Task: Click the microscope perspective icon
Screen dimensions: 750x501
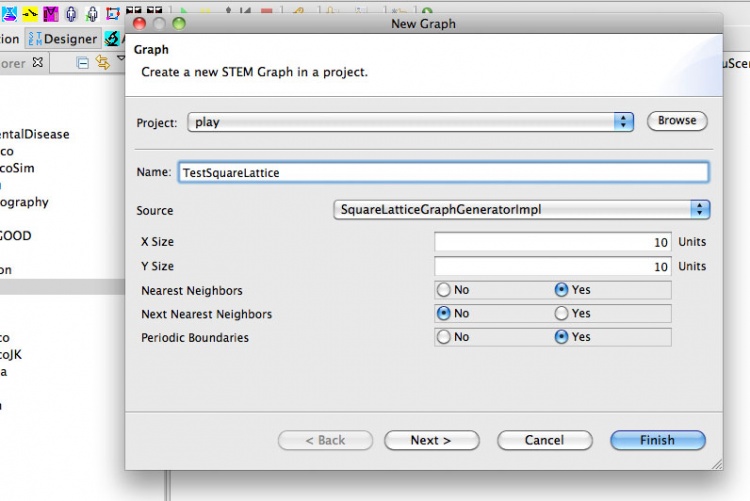Action: [113, 39]
